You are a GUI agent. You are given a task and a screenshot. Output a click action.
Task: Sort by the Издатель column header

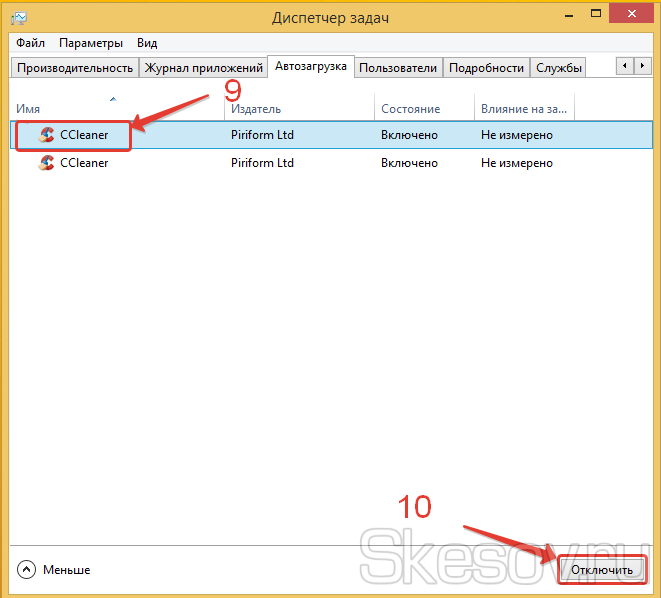click(x=255, y=108)
